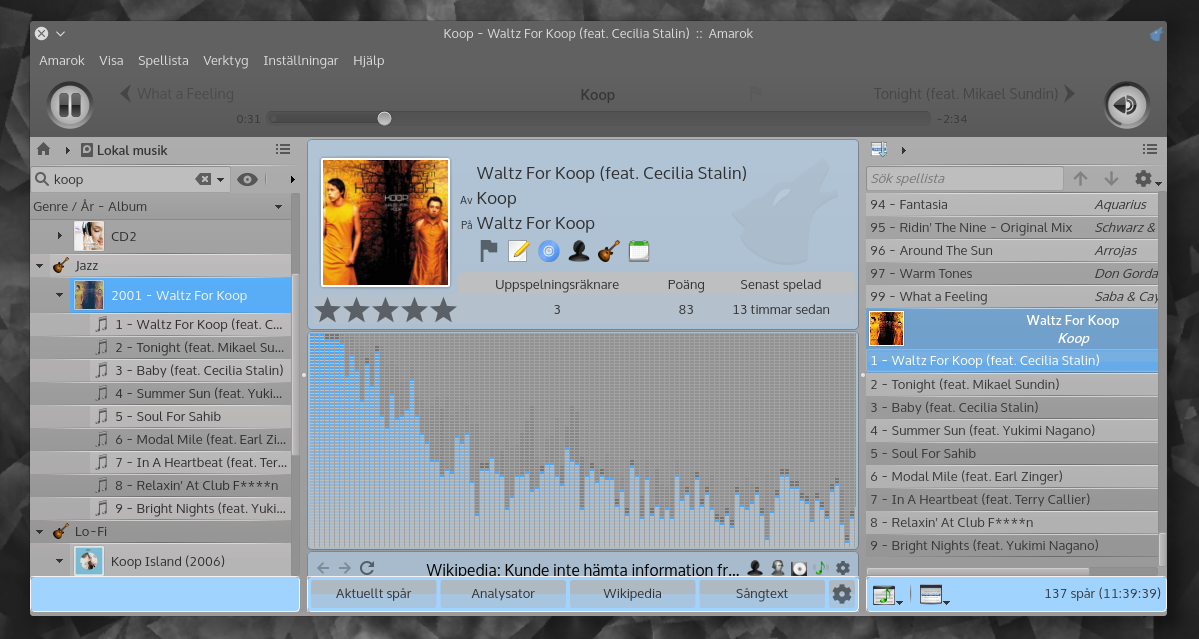Screen dimensions: 1199x639
Task: Click the playback position slider knob
Action: [385, 118]
